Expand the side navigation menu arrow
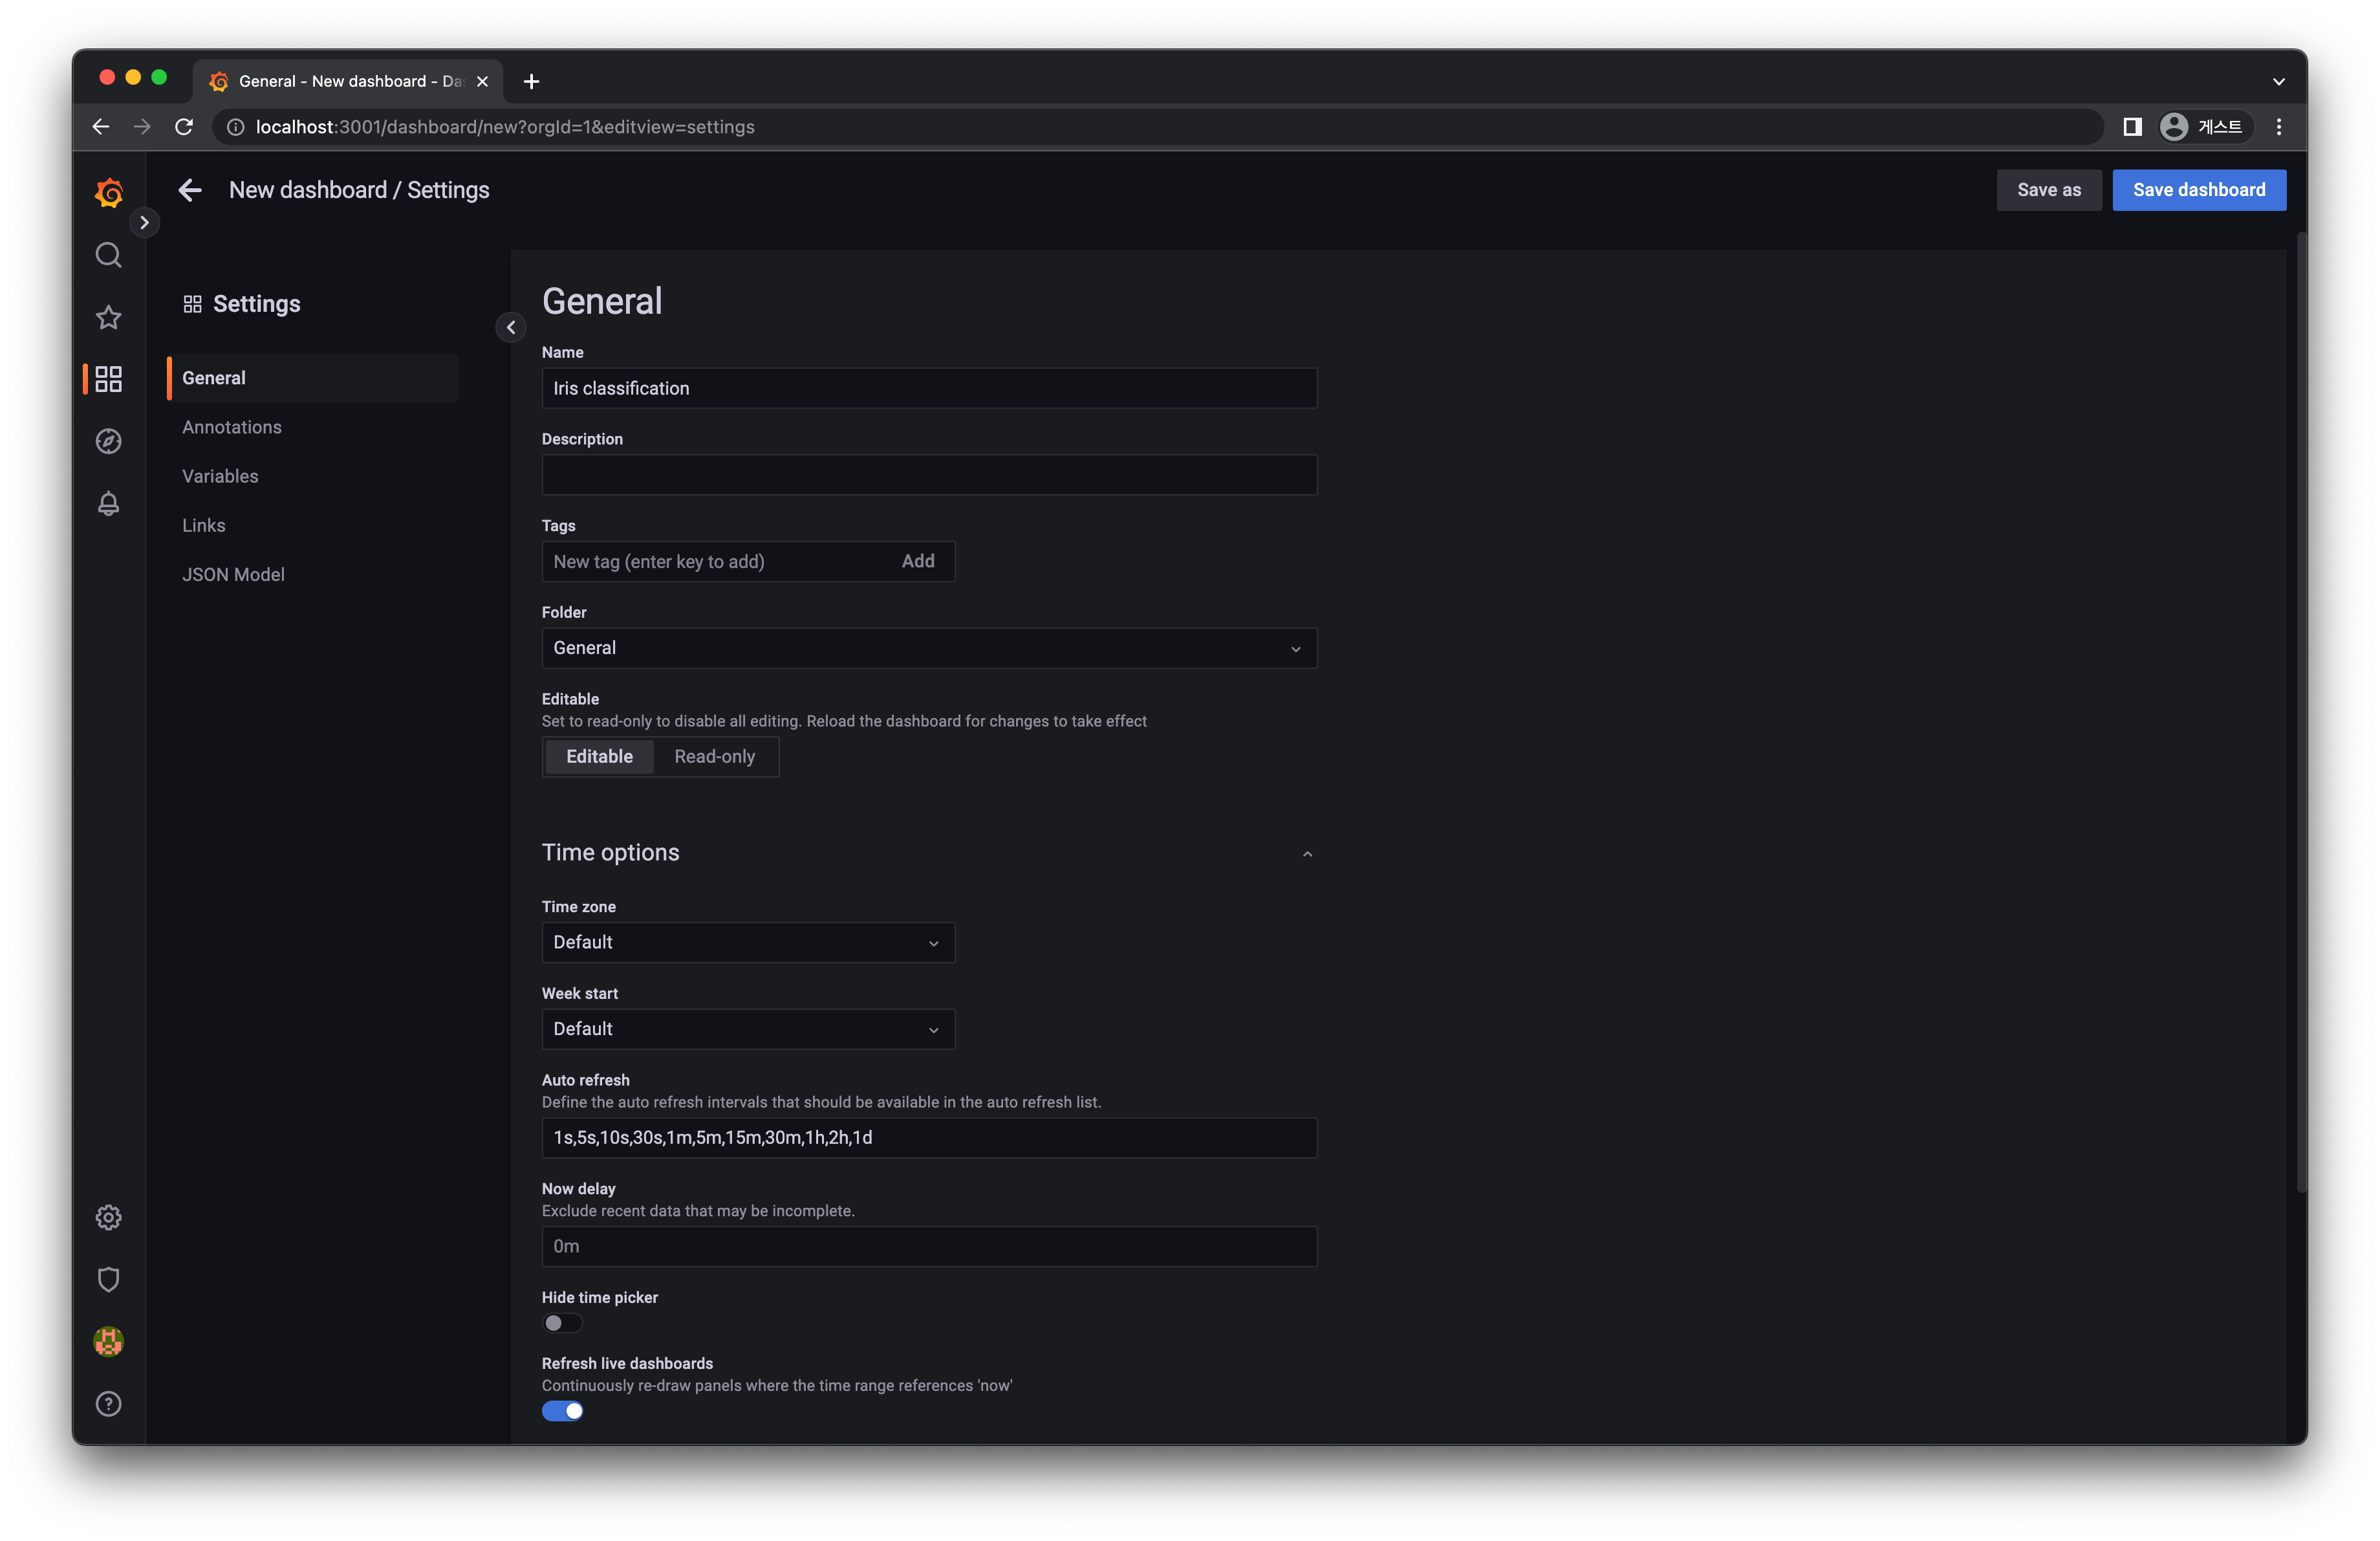Viewport: 2380px width, 1541px height. click(x=145, y=222)
